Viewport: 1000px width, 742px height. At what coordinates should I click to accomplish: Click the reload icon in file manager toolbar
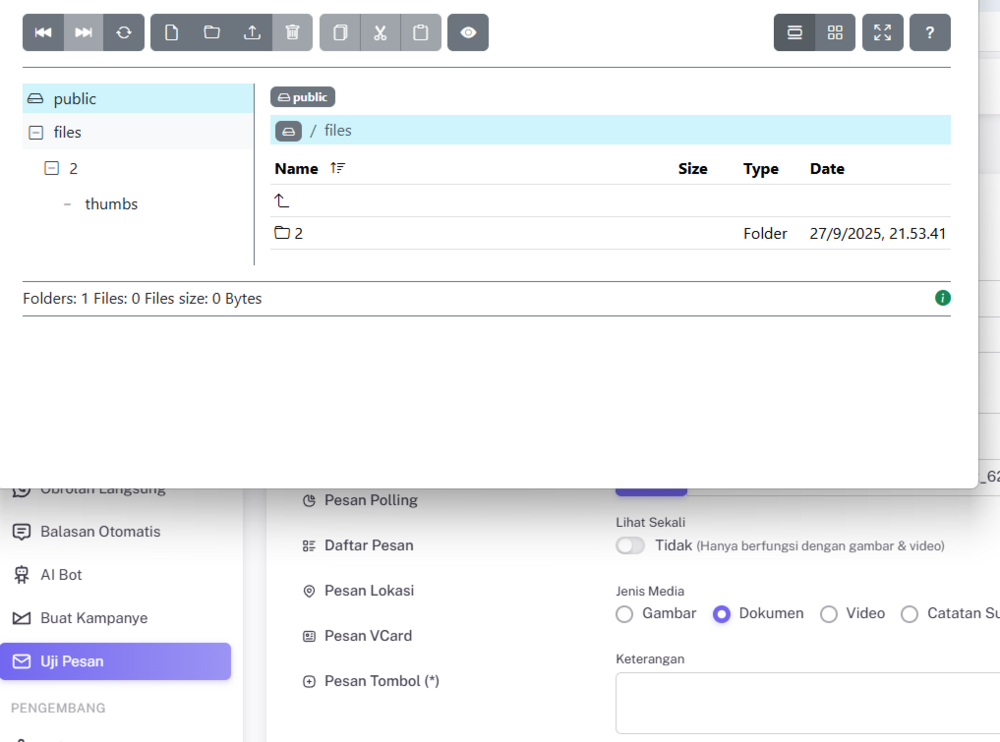123,33
